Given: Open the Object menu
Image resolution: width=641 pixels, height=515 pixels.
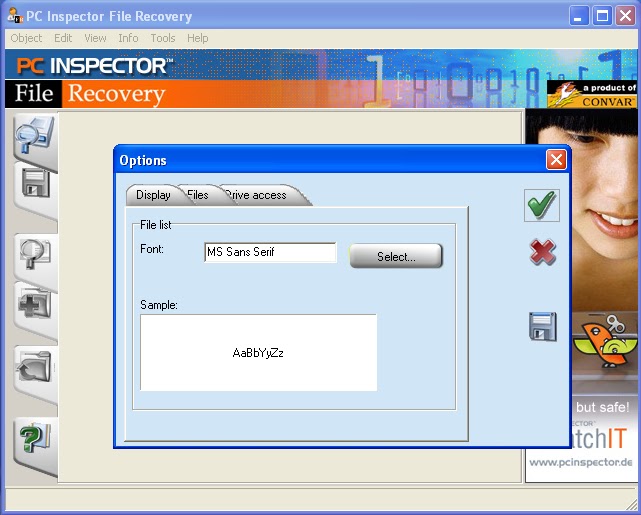Looking at the screenshot, I should click(x=26, y=38).
